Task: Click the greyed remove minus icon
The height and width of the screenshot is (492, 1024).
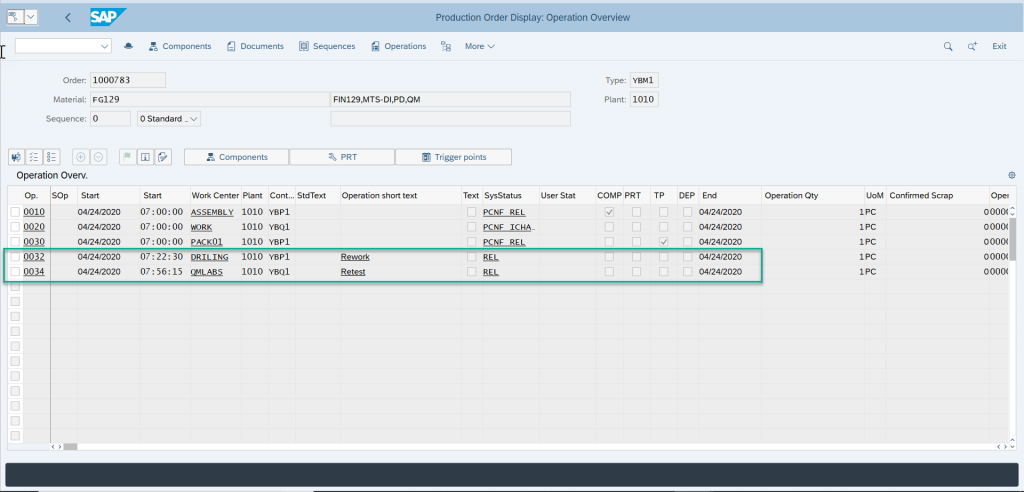Action: (x=98, y=157)
